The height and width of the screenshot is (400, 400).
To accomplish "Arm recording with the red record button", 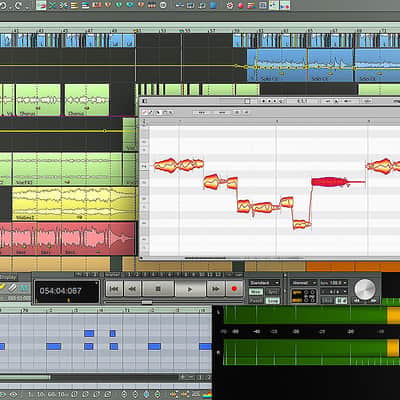I will click(x=234, y=289).
